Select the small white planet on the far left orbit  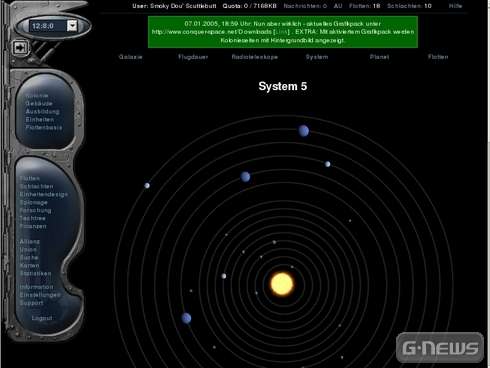[147, 185]
